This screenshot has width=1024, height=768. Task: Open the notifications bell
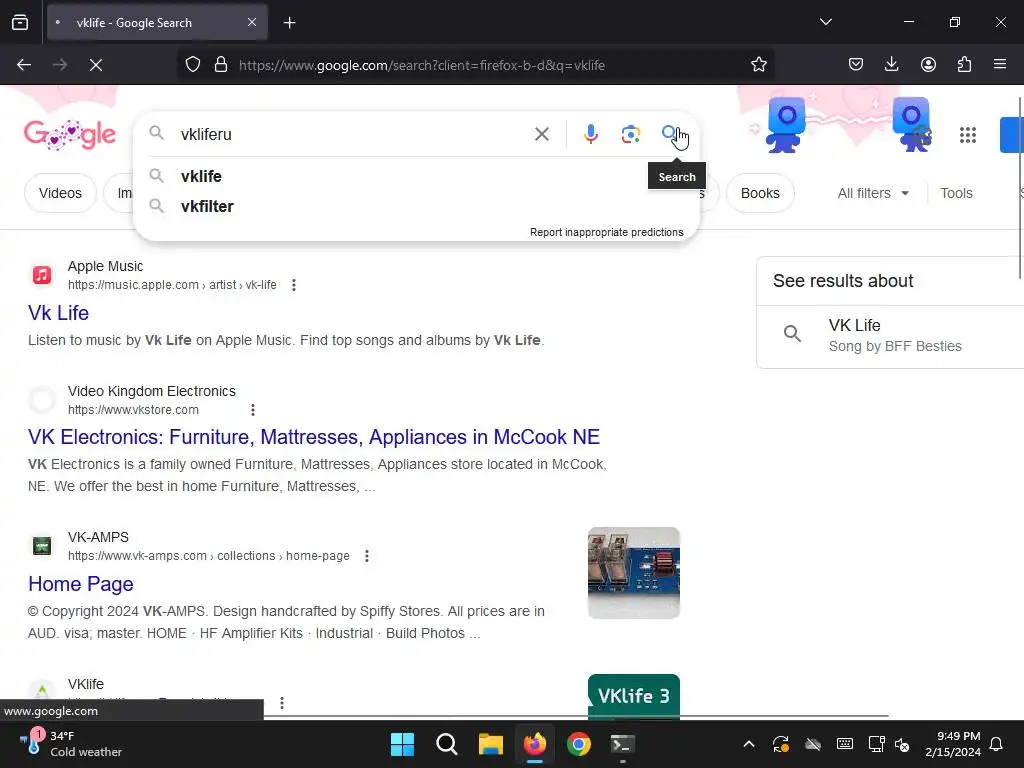point(997,744)
